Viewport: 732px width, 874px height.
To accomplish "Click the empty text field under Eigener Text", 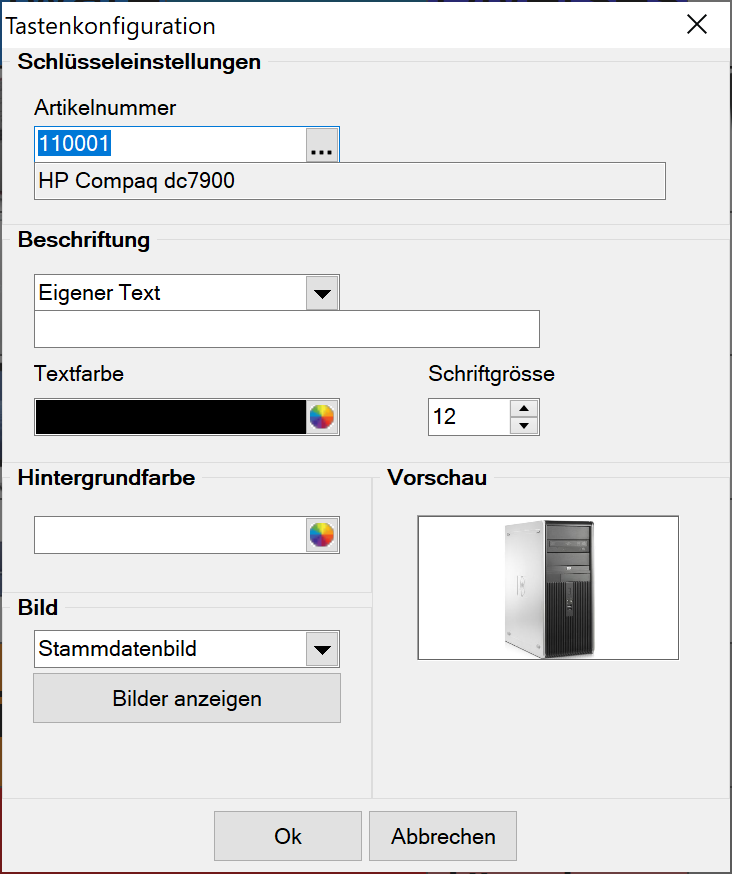I will 286,329.
